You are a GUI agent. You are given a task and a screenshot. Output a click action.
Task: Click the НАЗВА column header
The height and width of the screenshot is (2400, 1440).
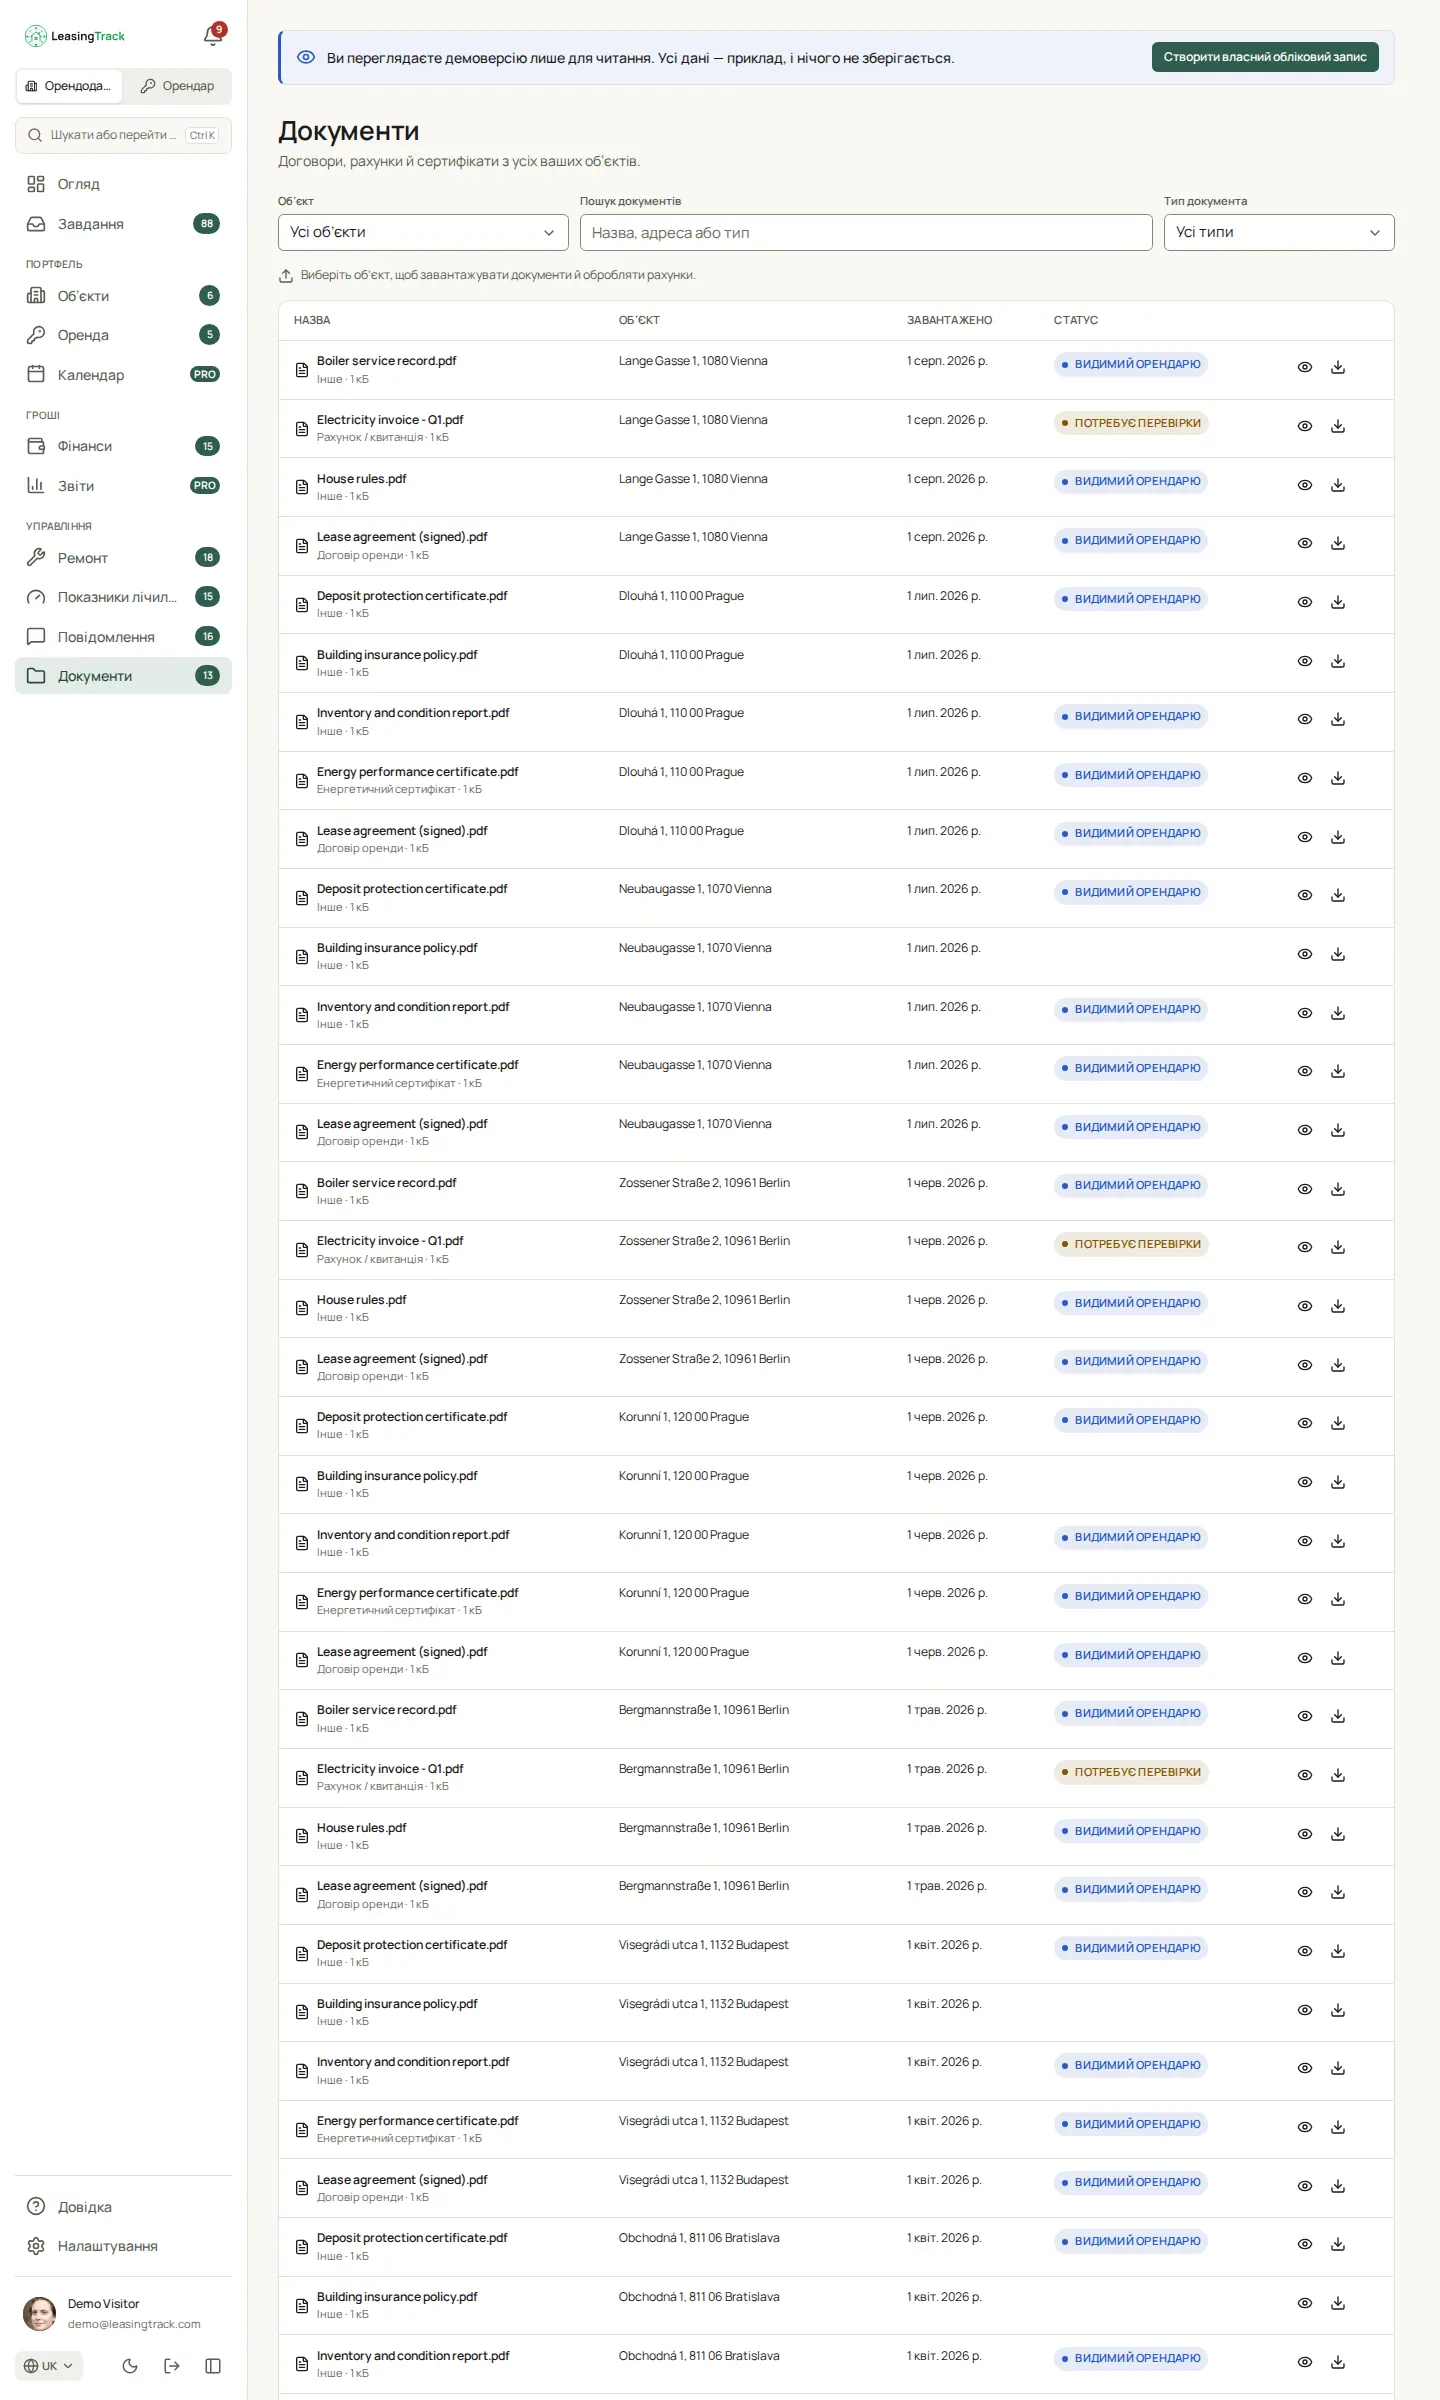click(x=312, y=320)
